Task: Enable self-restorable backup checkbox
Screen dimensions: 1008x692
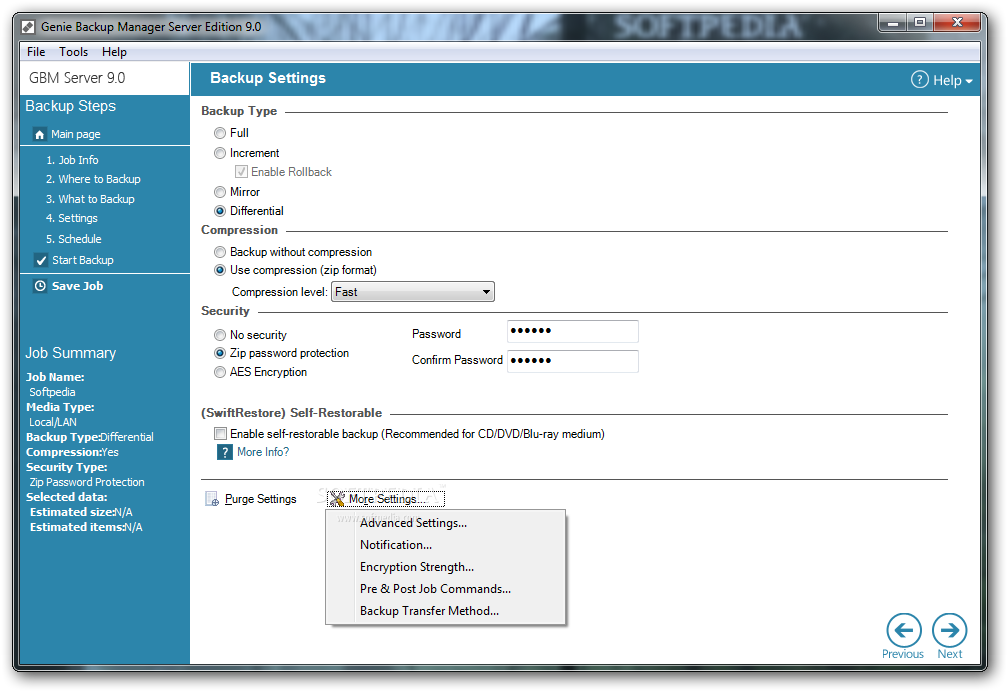Action: coord(220,434)
